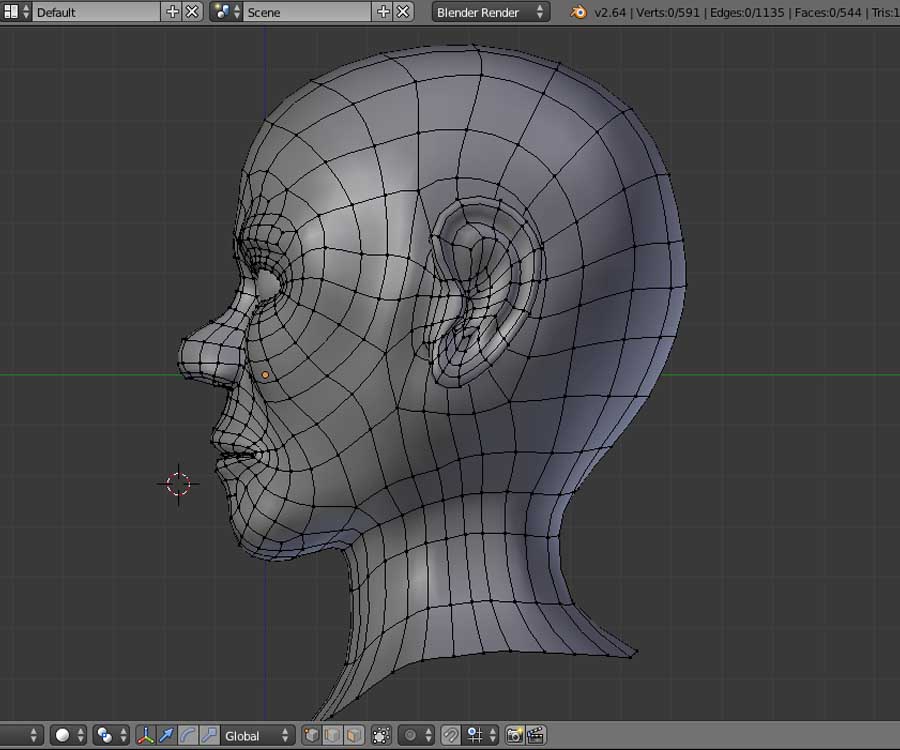Open the Blender Render engine dropdown
The image size is (900, 750).
[x=491, y=12]
